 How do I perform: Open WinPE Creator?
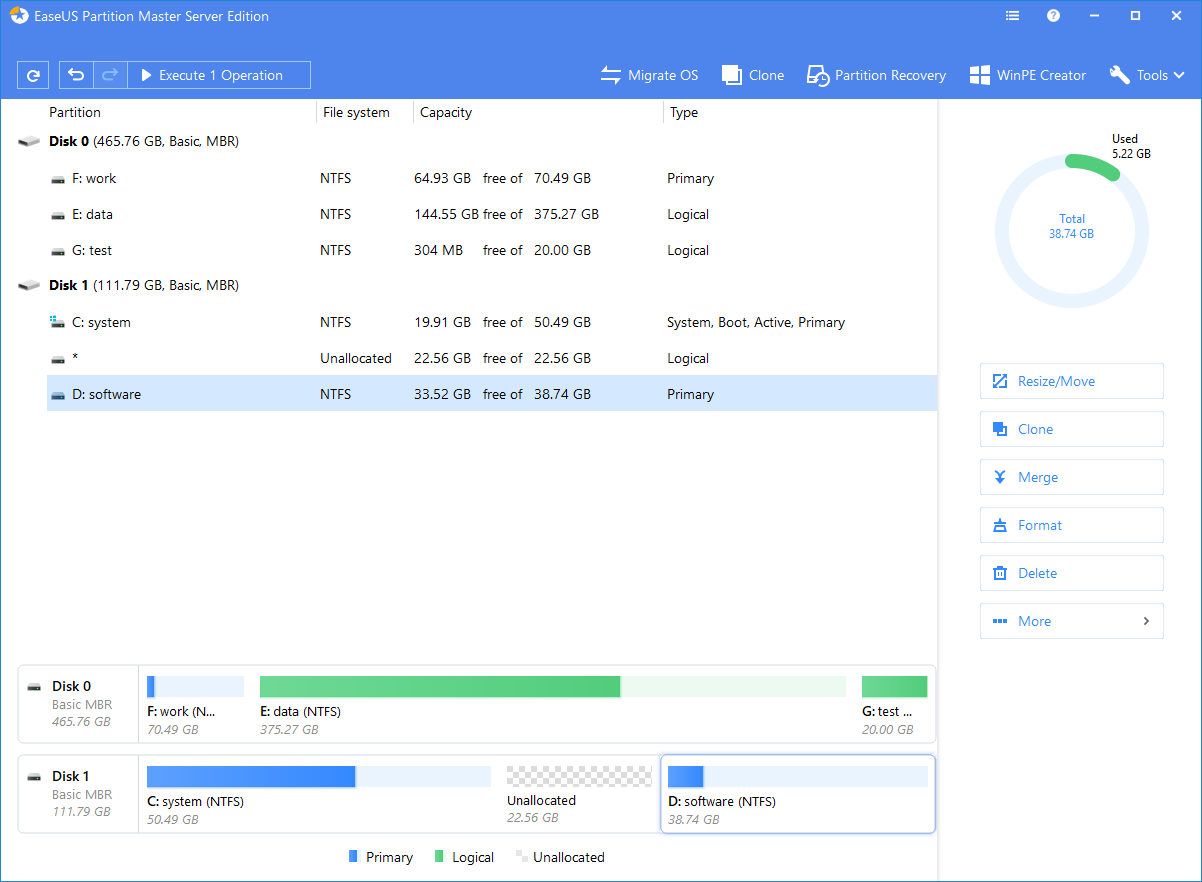coord(1027,74)
